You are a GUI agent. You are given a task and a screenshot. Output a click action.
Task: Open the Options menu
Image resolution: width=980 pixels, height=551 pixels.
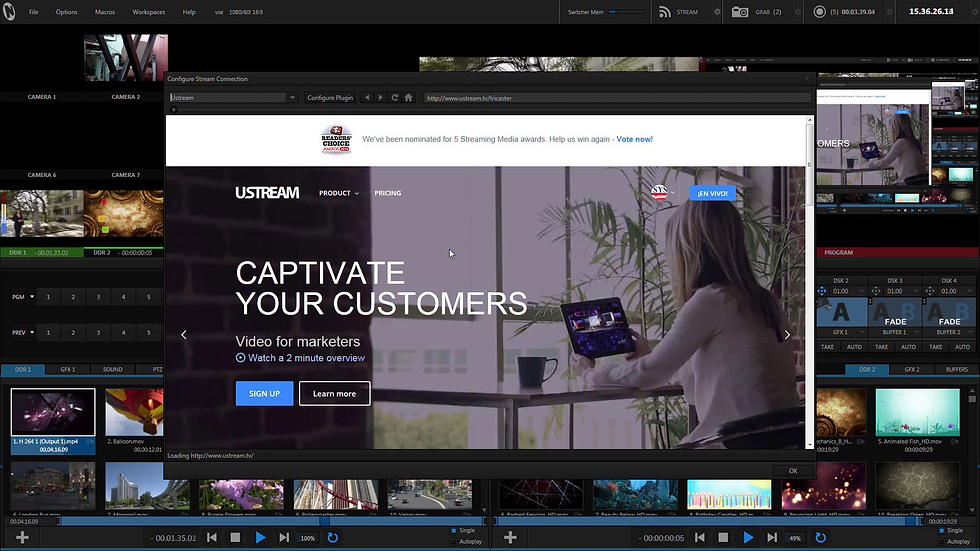click(x=66, y=12)
